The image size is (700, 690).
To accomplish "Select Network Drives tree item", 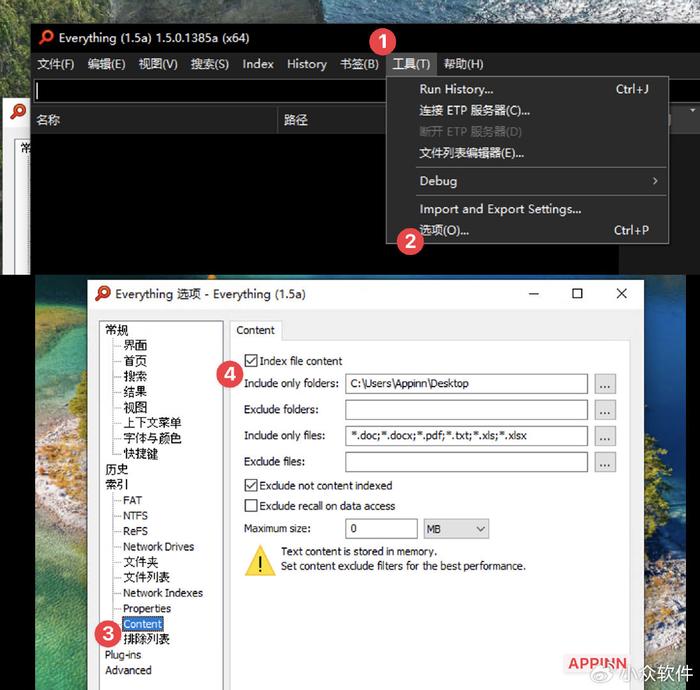I will (158, 547).
